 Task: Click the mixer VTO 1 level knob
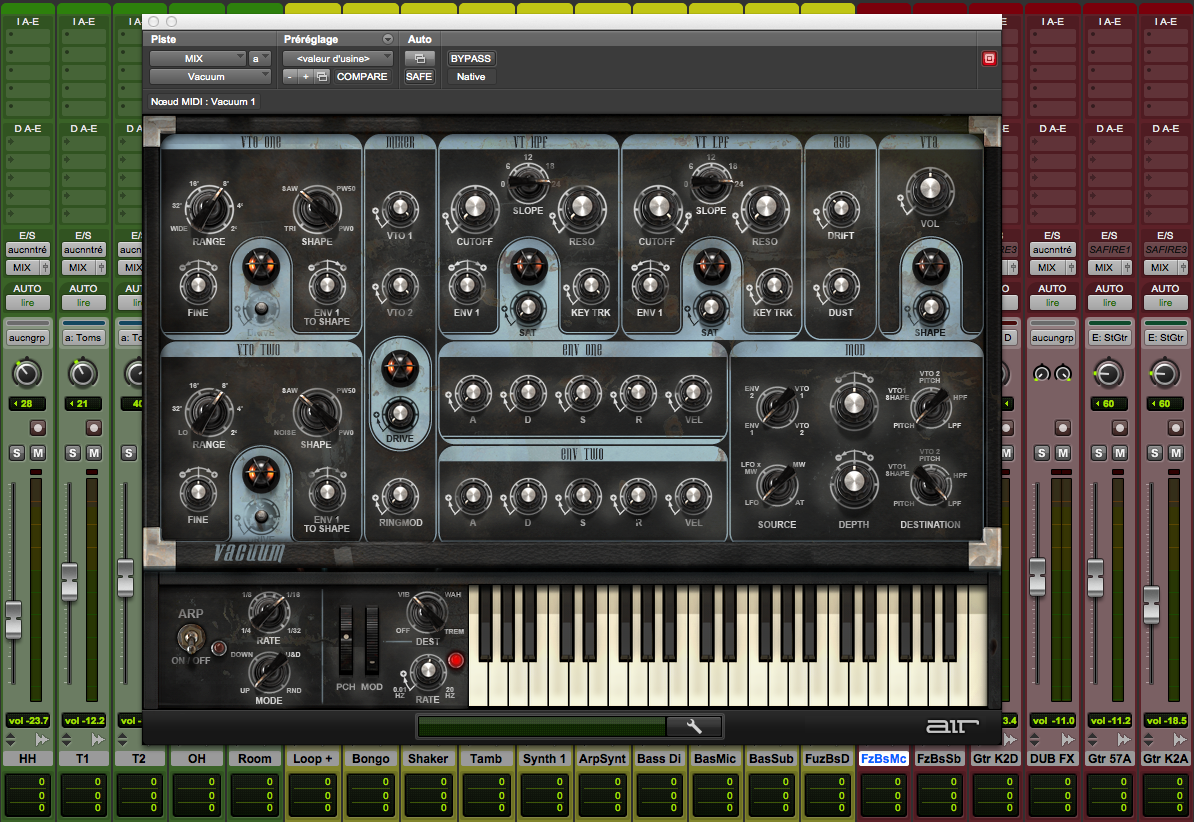coord(399,209)
